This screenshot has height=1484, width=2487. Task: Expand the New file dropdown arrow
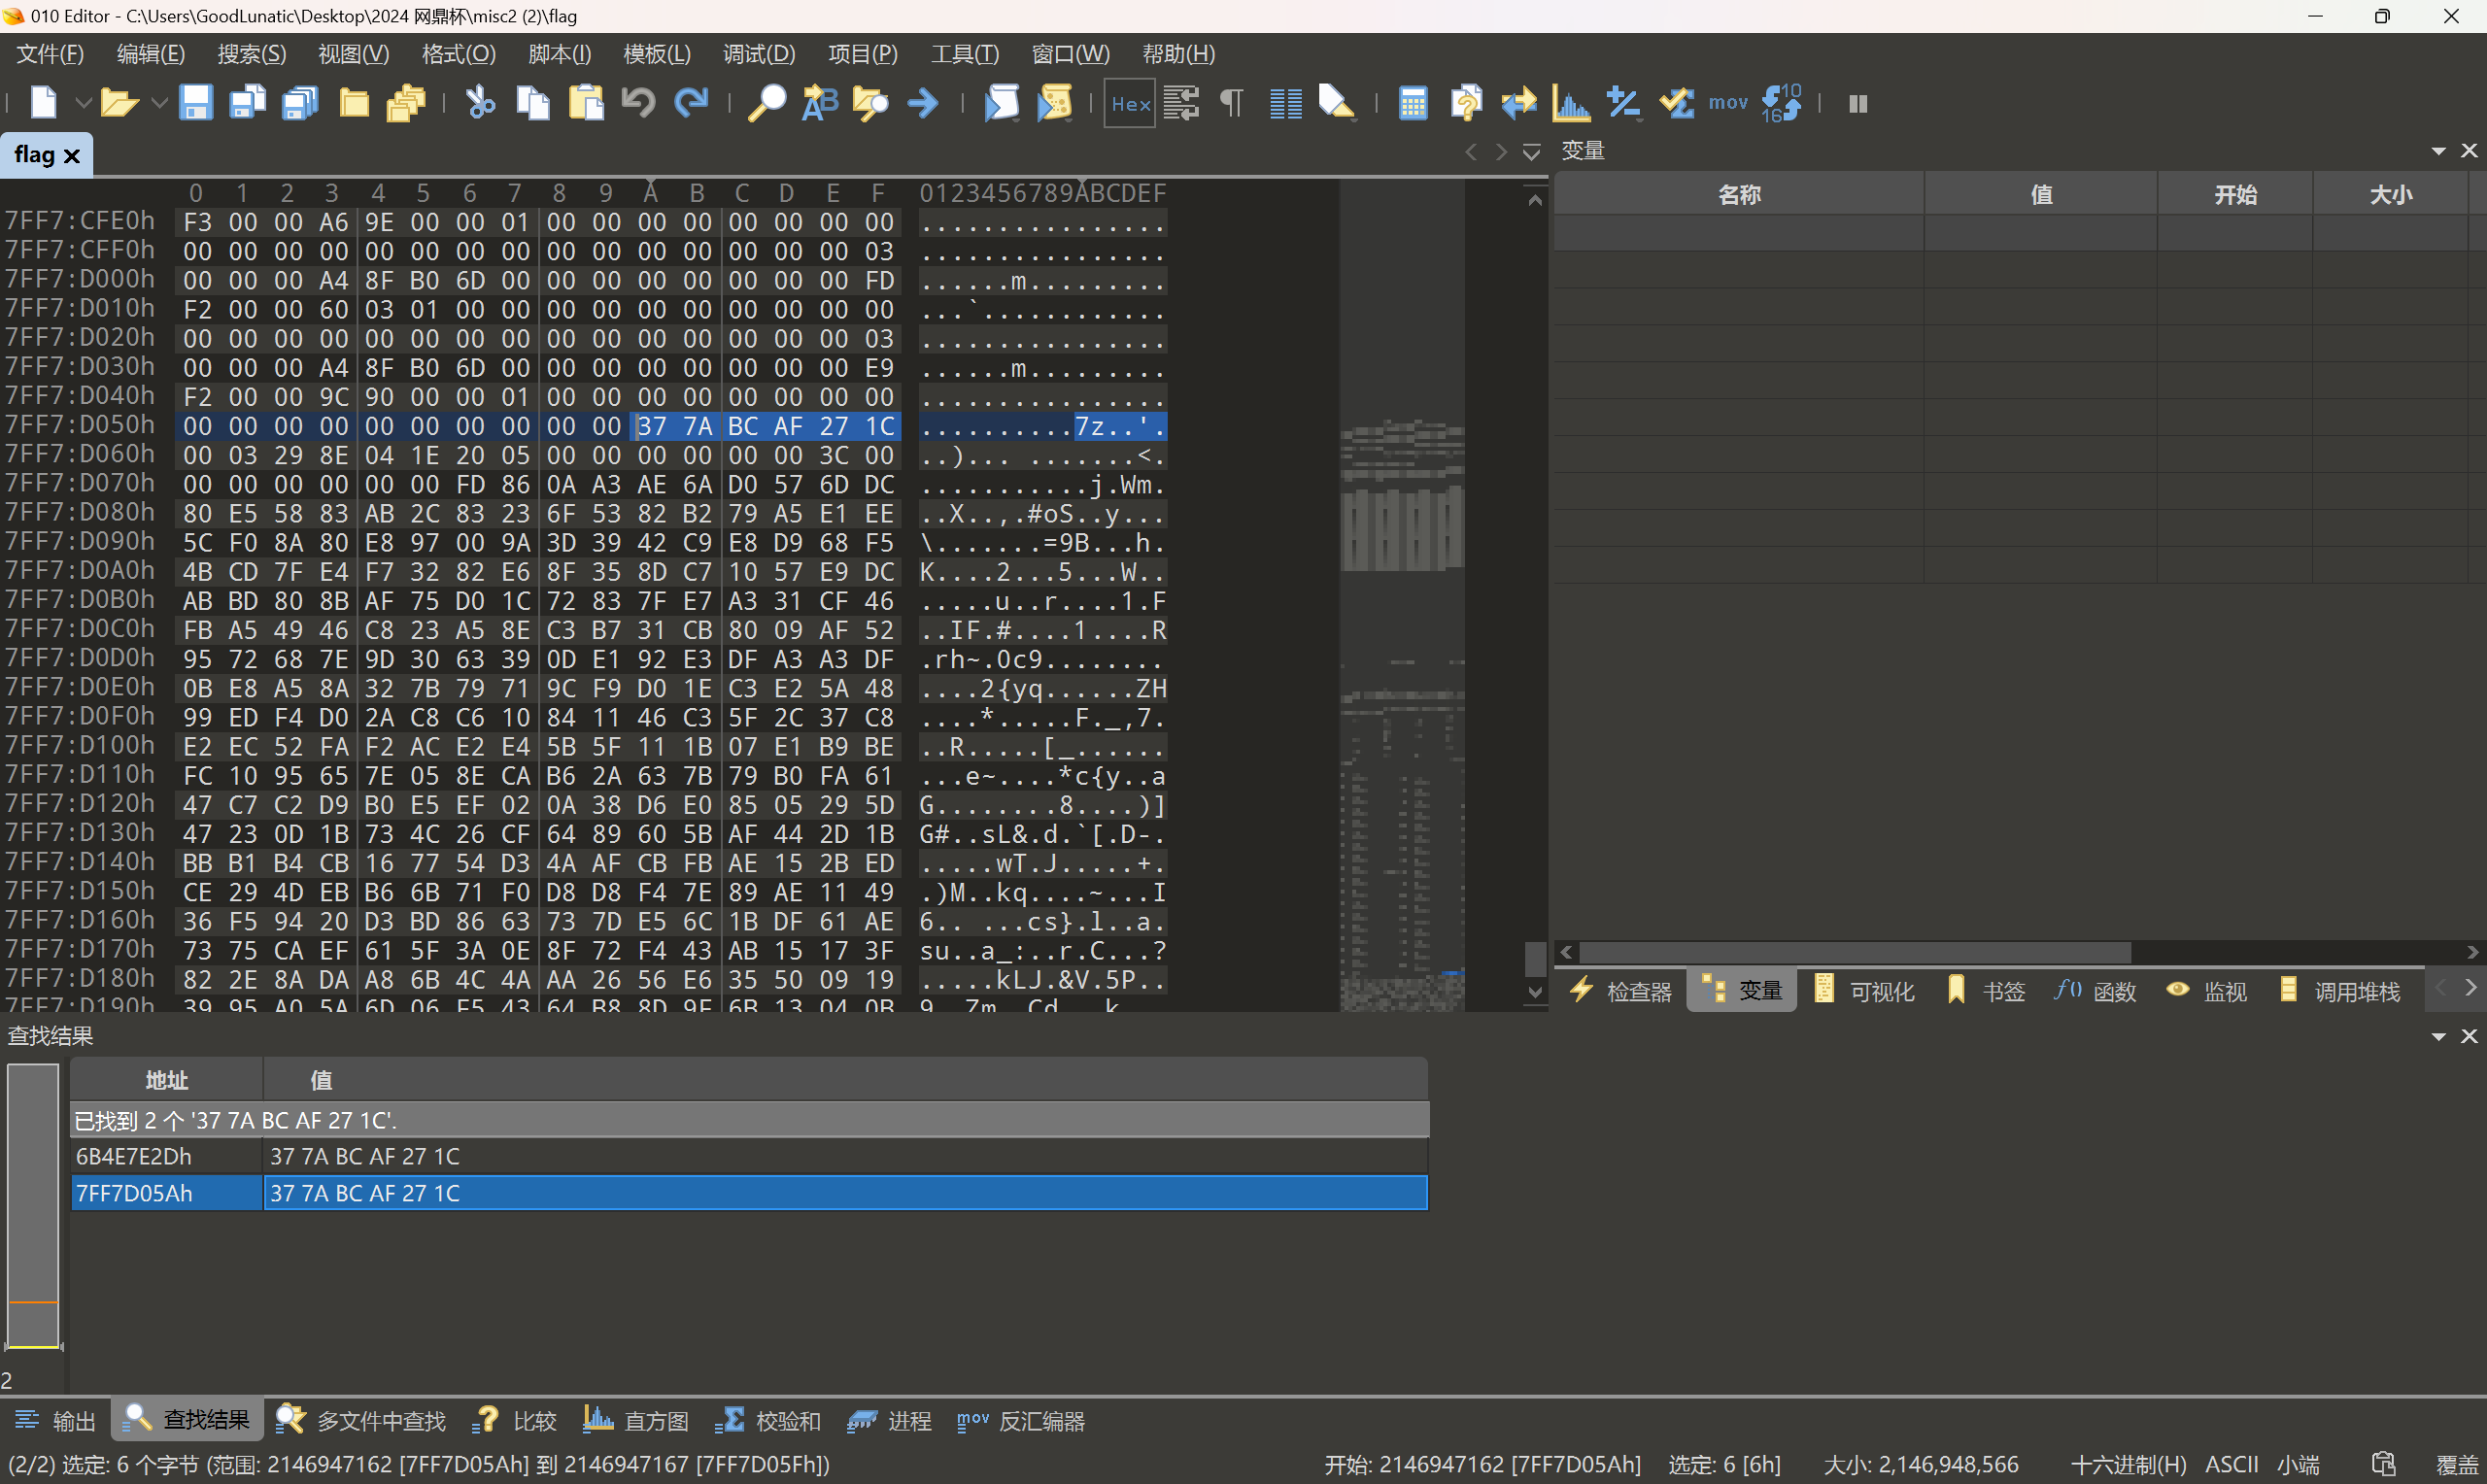point(83,103)
